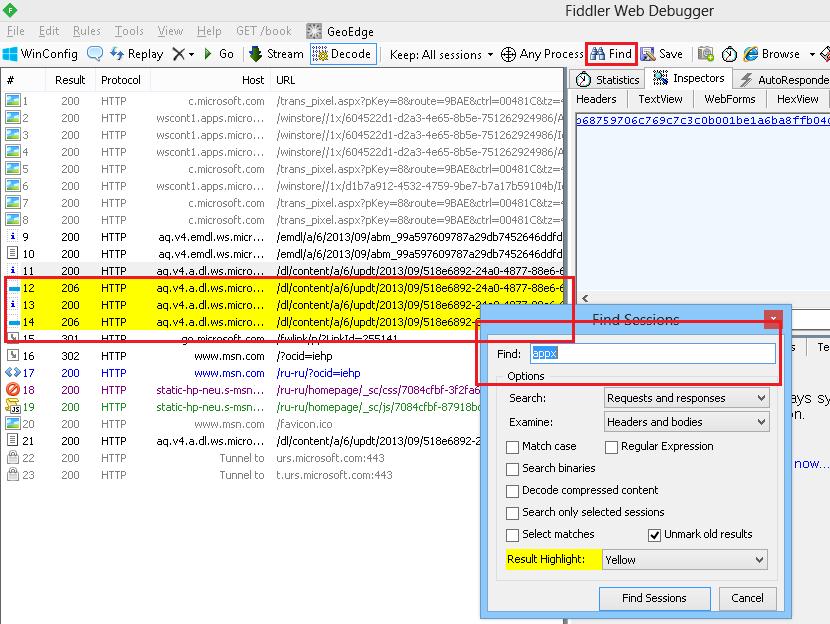Click the JS script icon of session 19
The height and width of the screenshot is (624, 830).
click(x=13, y=406)
